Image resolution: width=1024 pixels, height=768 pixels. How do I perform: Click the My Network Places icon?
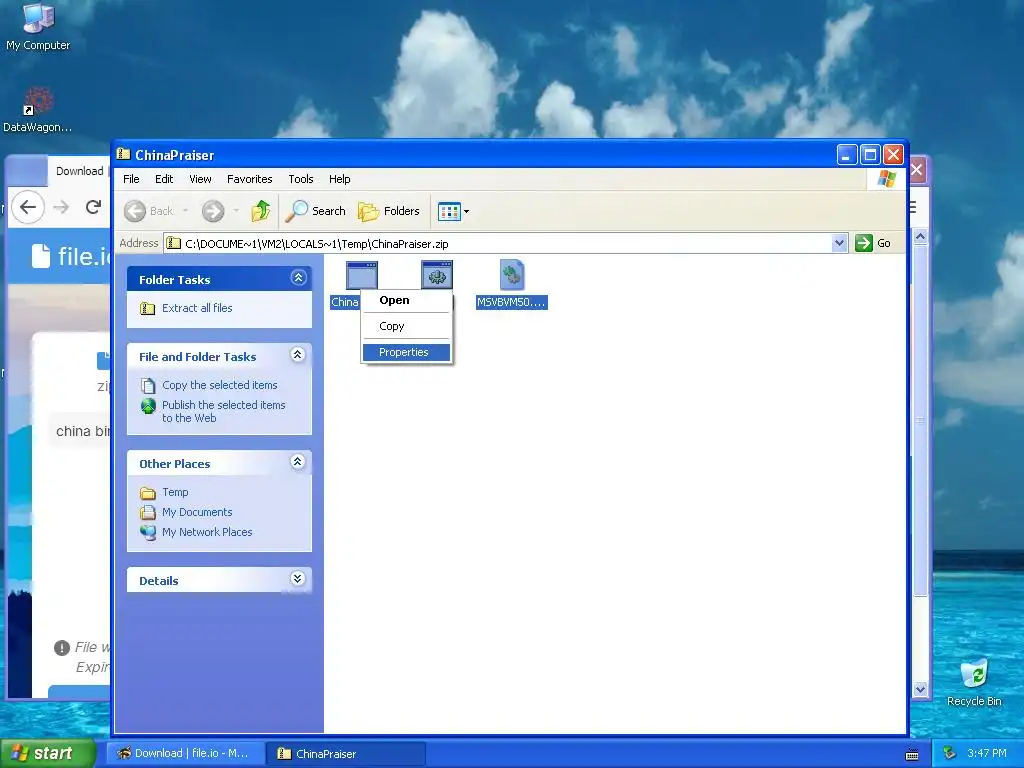(x=148, y=532)
